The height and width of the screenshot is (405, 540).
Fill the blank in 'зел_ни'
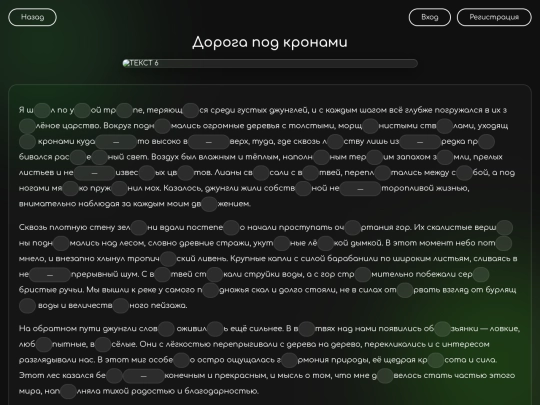(x=139, y=228)
